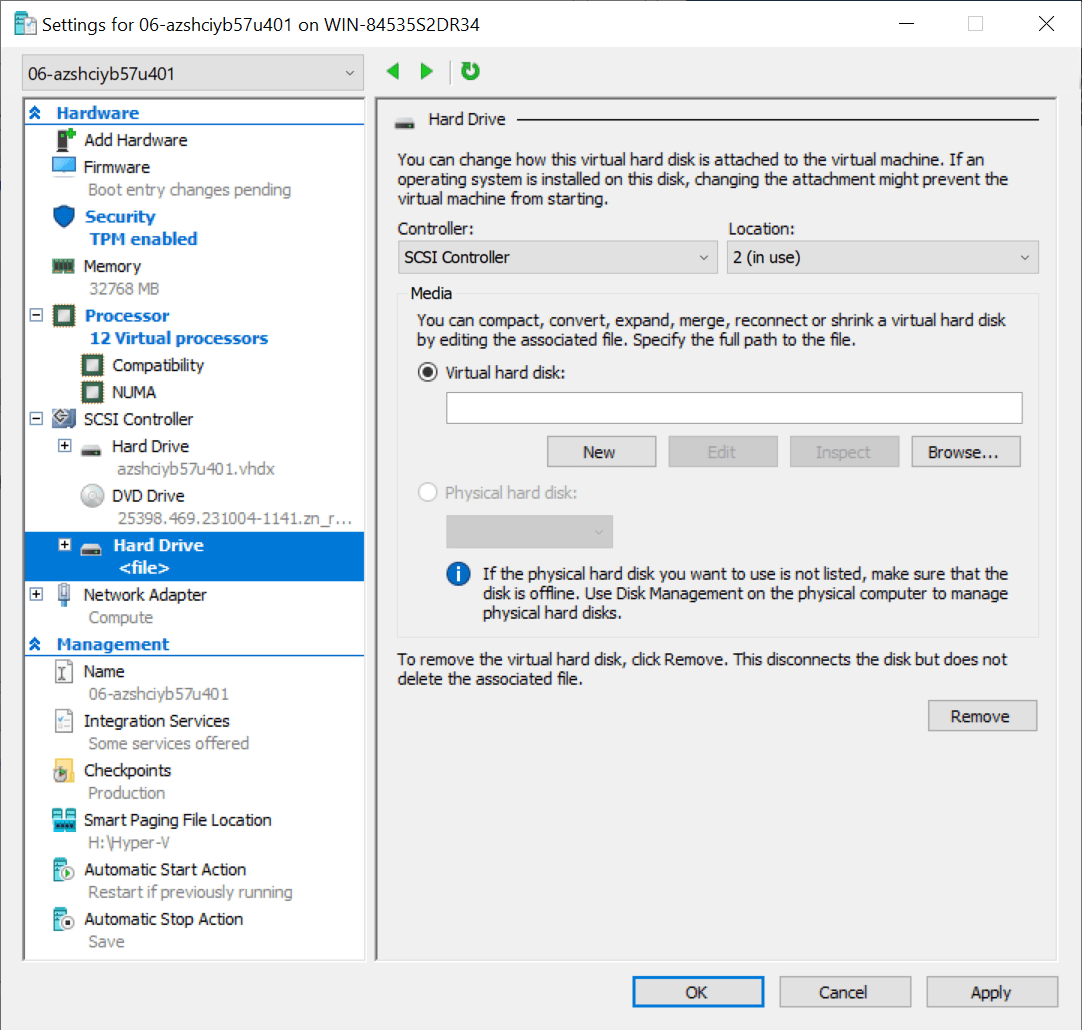The height and width of the screenshot is (1030, 1082).
Task: Select Checkpoints in the tree
Action: pyautogui.click(x=128, y=771)
